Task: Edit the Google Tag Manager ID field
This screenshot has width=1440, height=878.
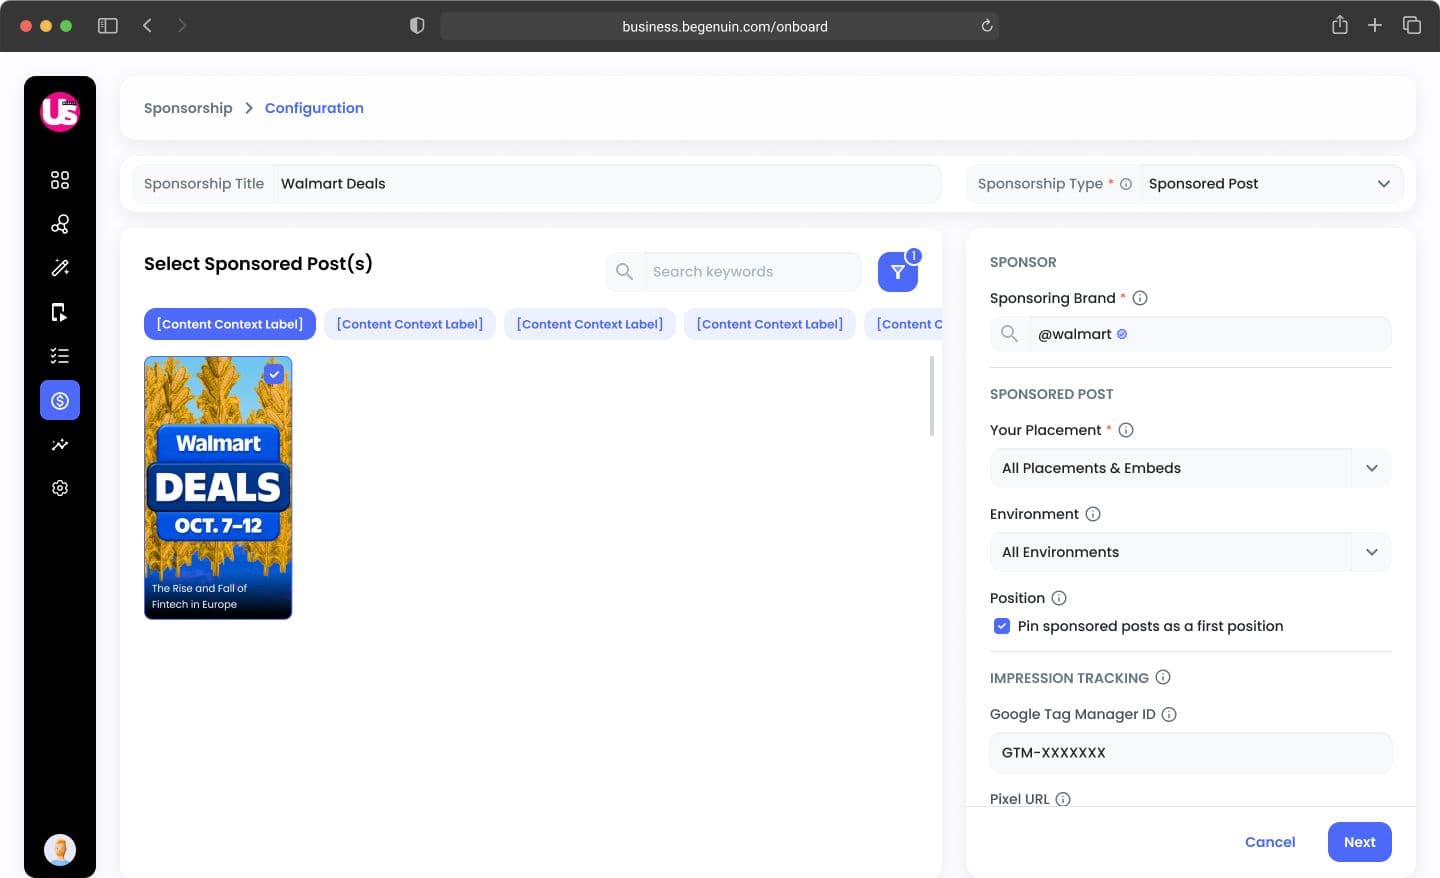Action: (x=1190, y=753)
